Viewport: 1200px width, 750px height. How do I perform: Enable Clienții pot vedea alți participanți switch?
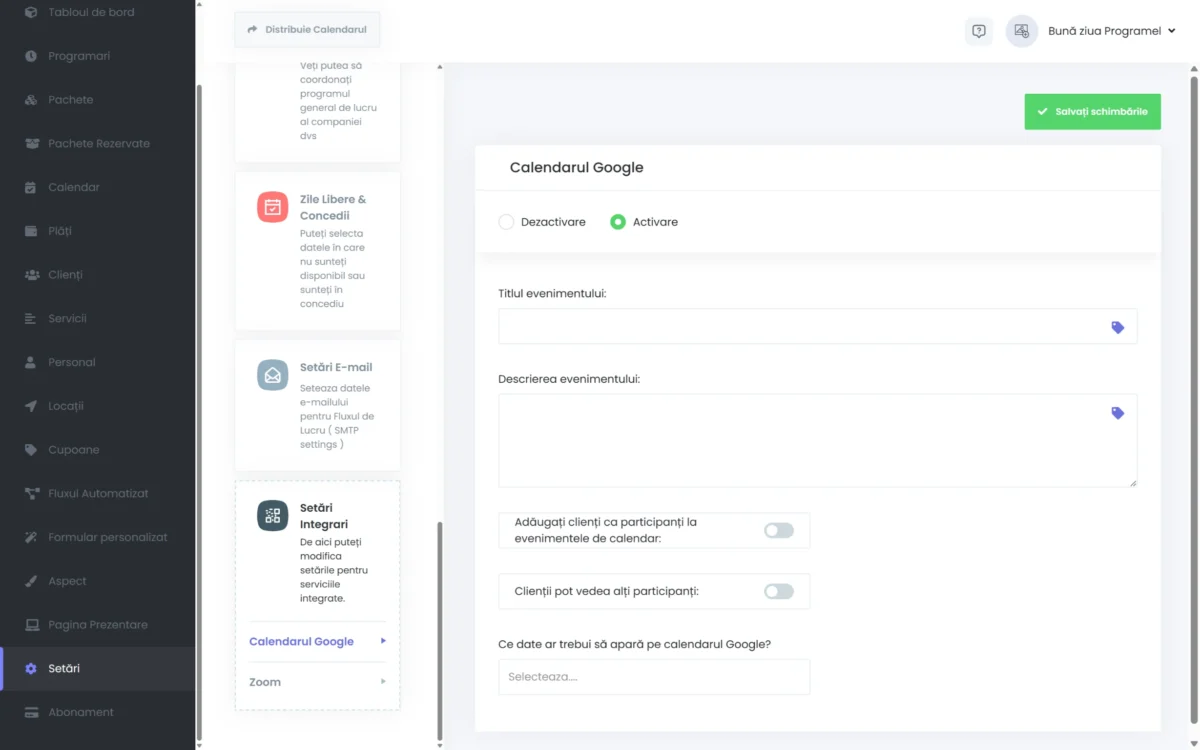click(778, 591)
